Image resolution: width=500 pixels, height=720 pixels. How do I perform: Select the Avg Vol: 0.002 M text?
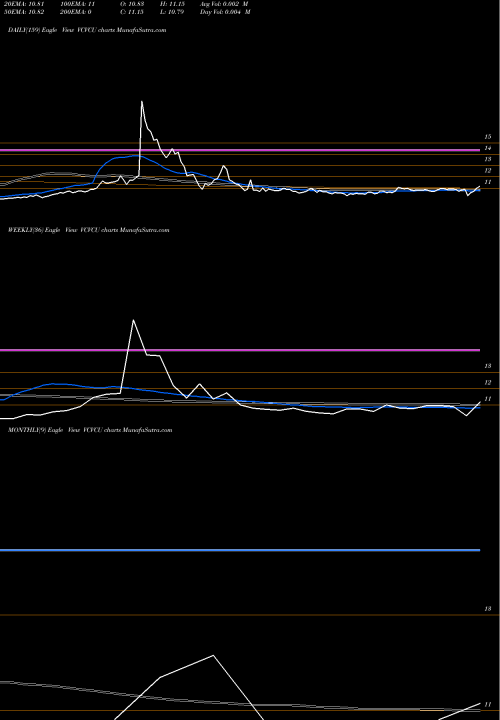point(225,4)
